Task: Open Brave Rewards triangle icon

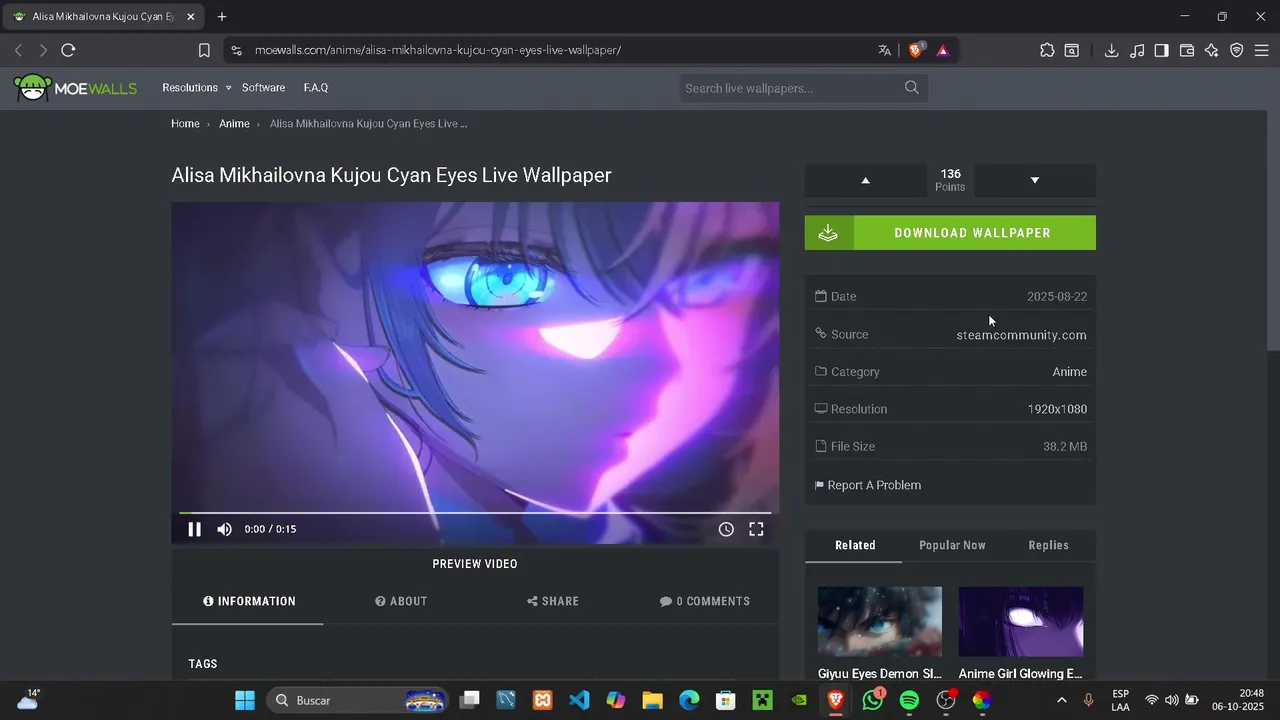Action: (942, 50)
